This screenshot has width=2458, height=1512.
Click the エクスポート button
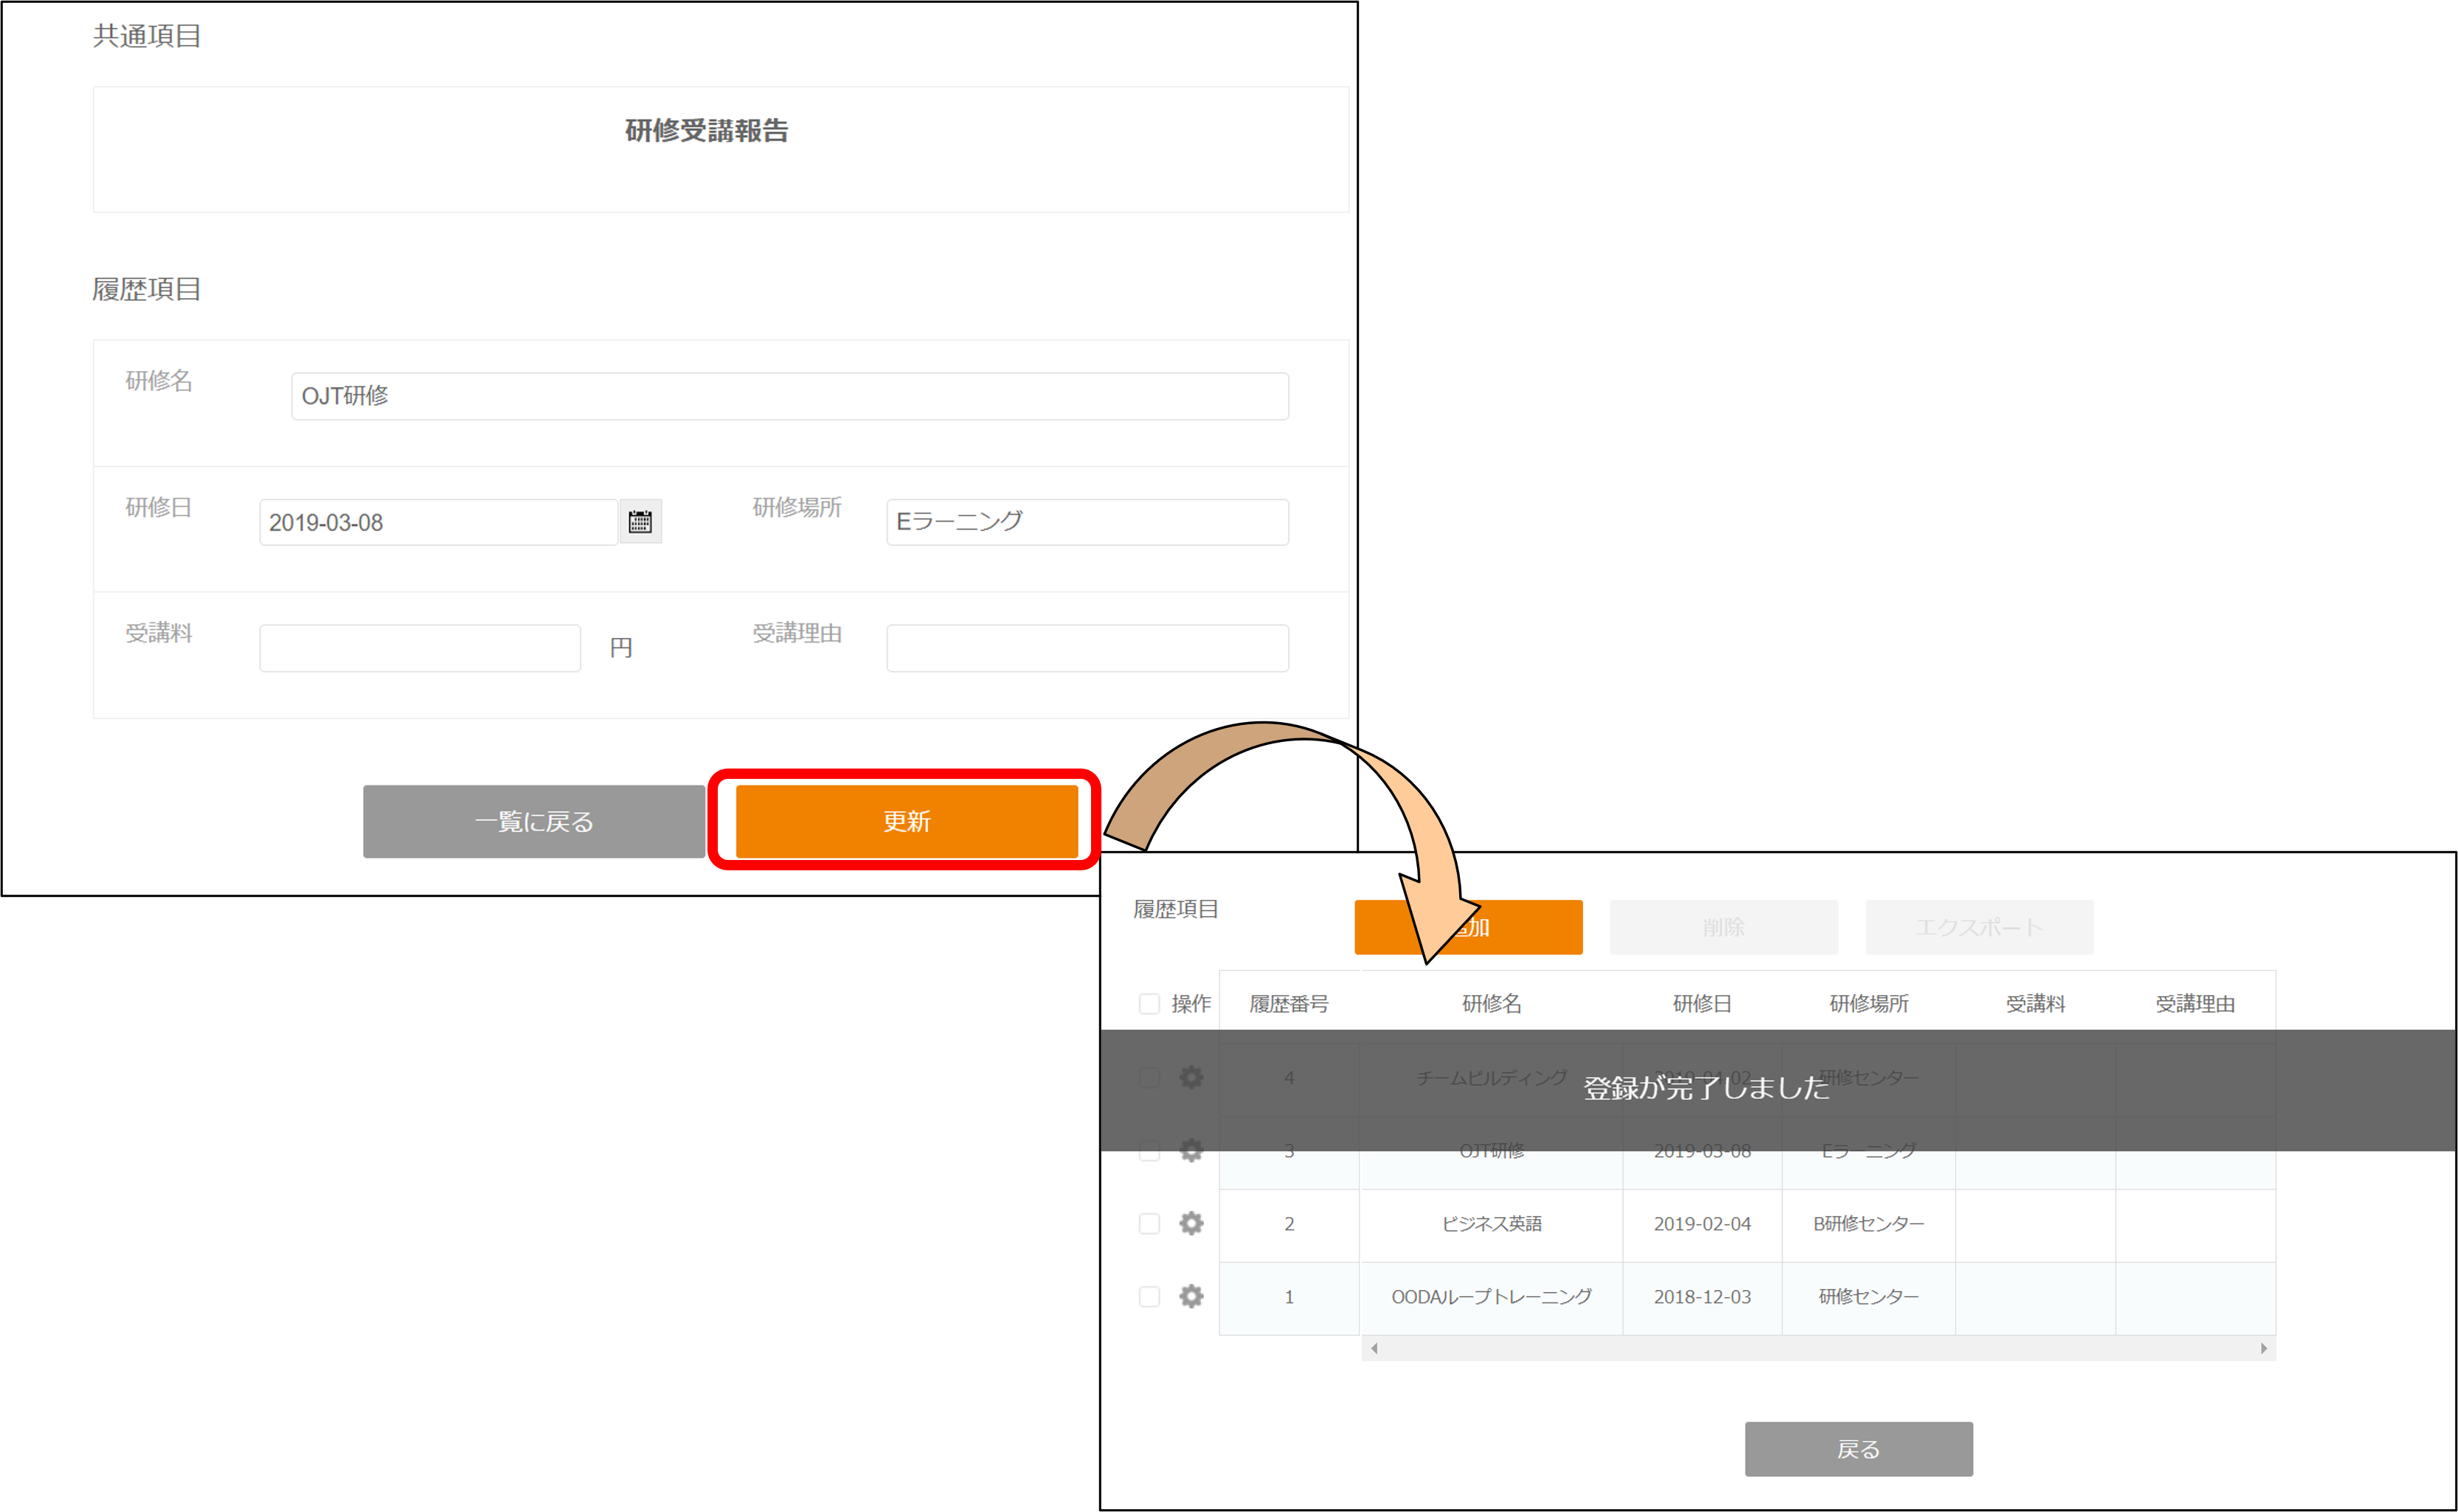click(x=1978, y=927)
